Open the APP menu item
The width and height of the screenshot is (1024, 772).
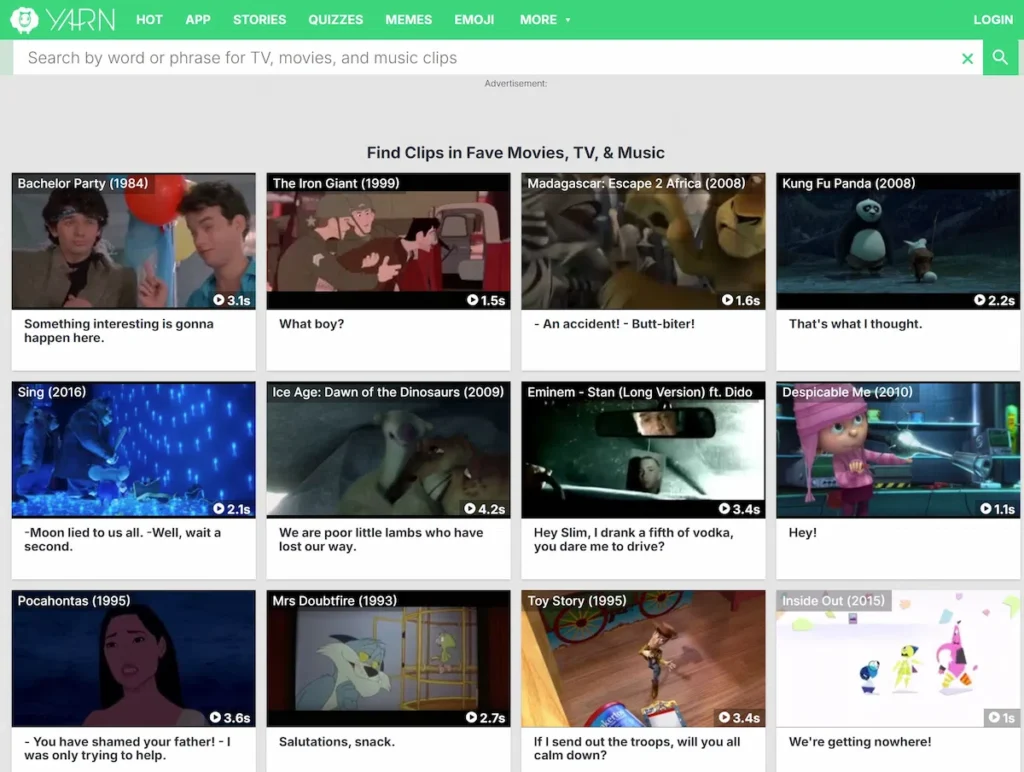198,20
